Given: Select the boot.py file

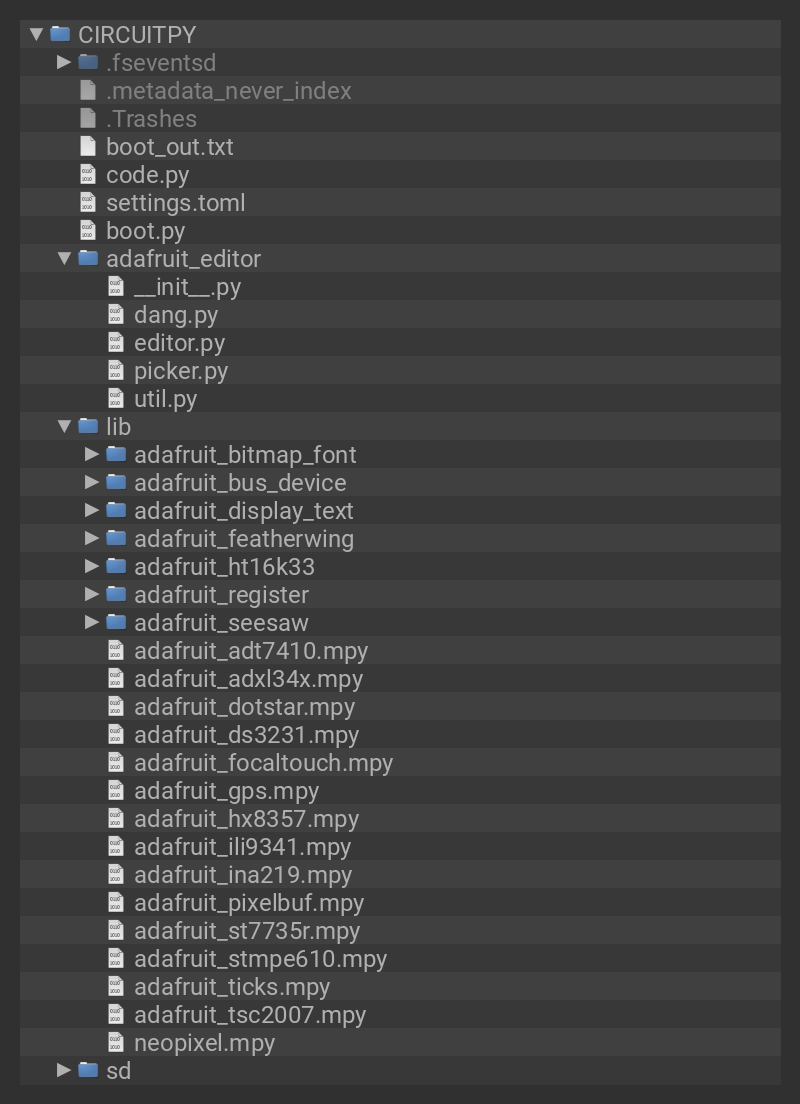Looking at the screenshot, I should coord(145,231).
